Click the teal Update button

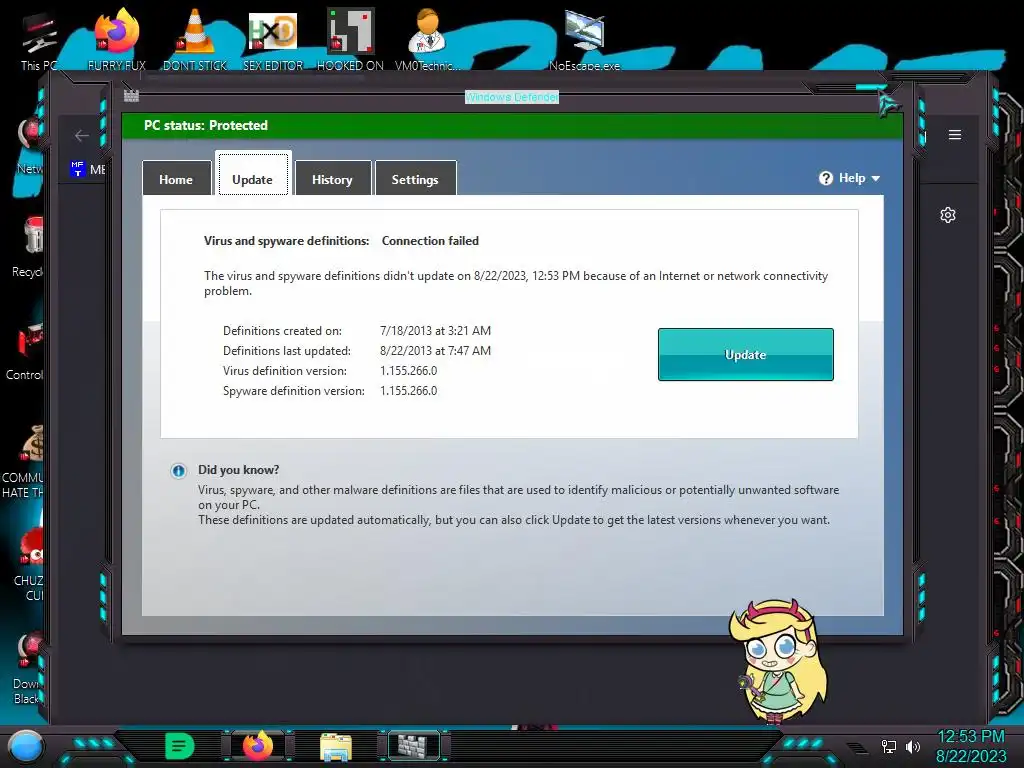[x=745, y=355]
